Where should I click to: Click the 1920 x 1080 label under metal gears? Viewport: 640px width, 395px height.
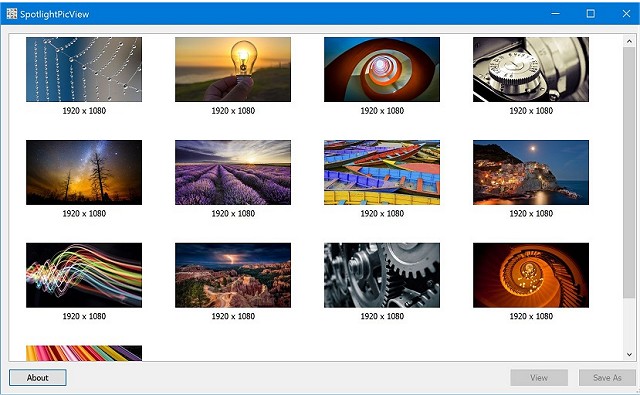click(x=382, y=316)
